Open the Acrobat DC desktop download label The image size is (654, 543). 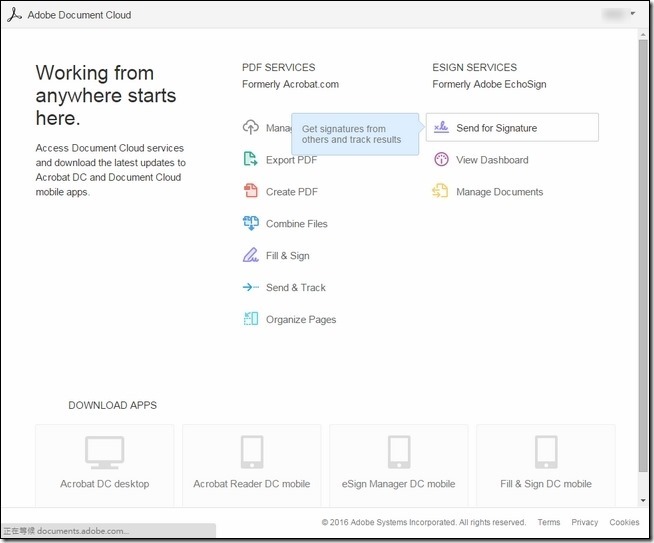(105, 484)
